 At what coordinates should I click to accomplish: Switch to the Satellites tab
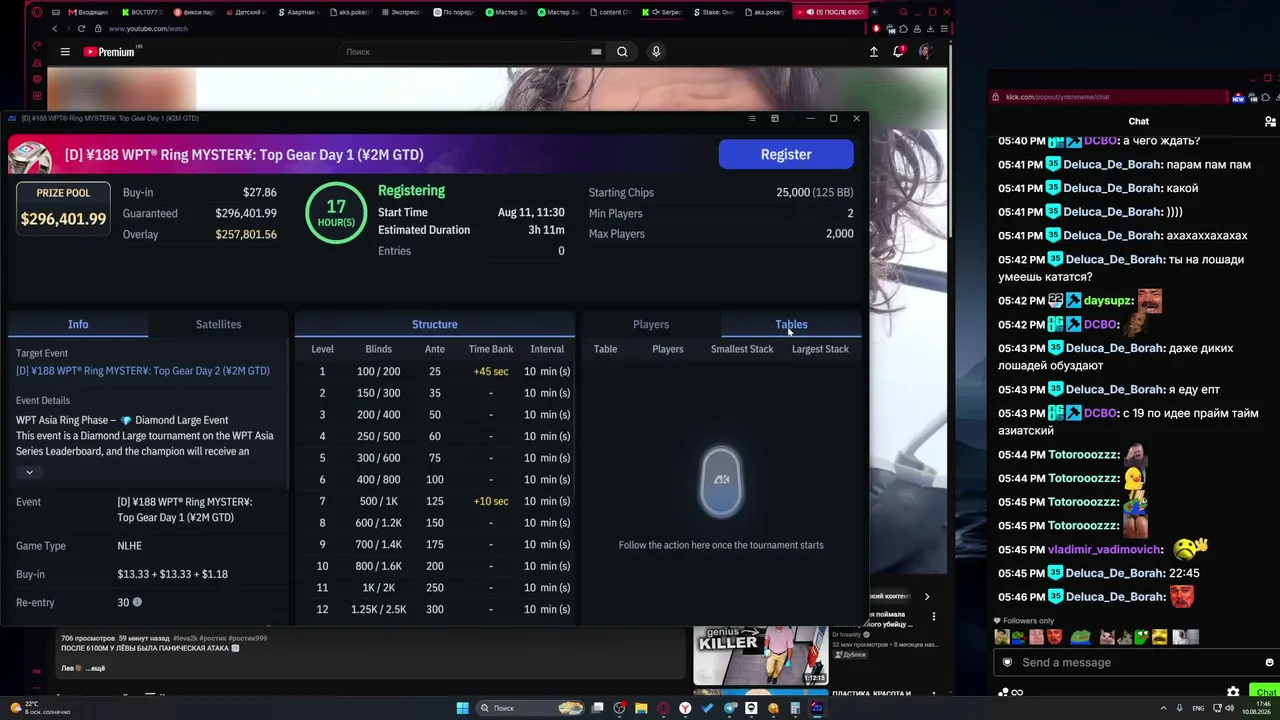[x=218, y=324]
